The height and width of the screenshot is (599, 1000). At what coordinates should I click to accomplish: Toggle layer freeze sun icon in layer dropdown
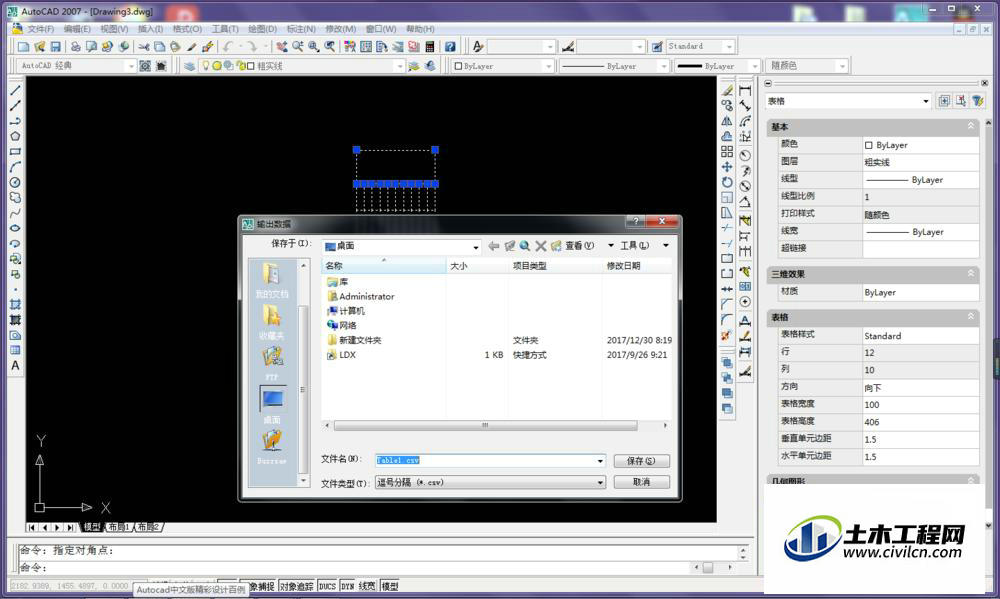(217, 66)
